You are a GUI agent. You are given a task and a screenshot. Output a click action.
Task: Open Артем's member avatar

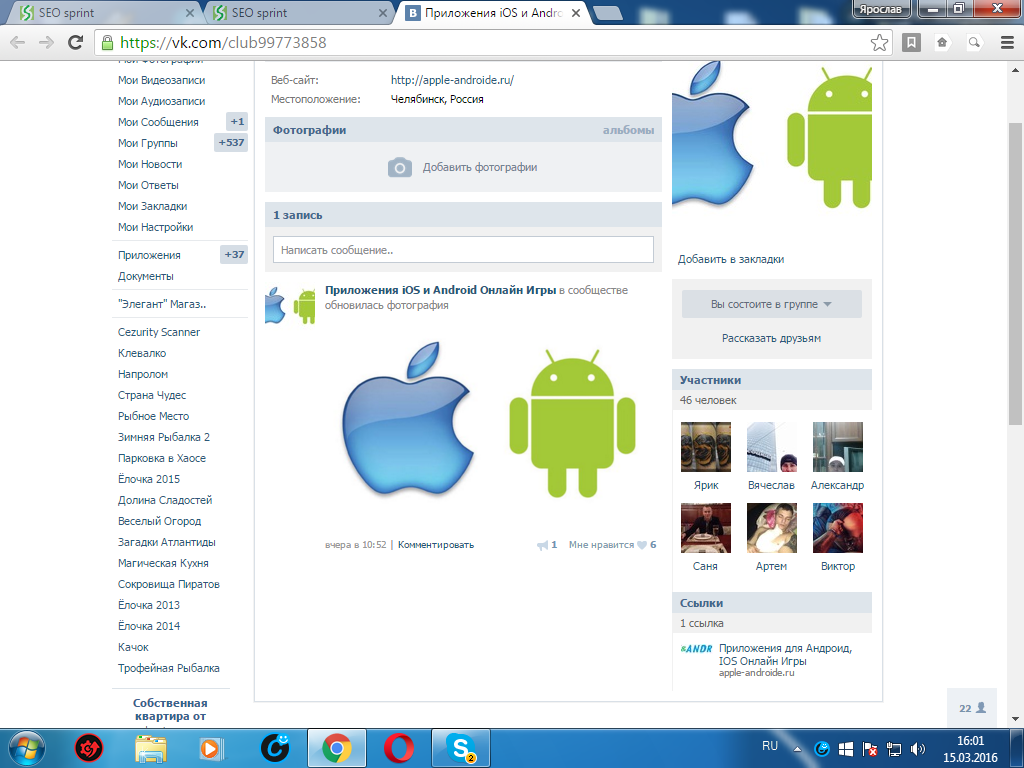772,528
